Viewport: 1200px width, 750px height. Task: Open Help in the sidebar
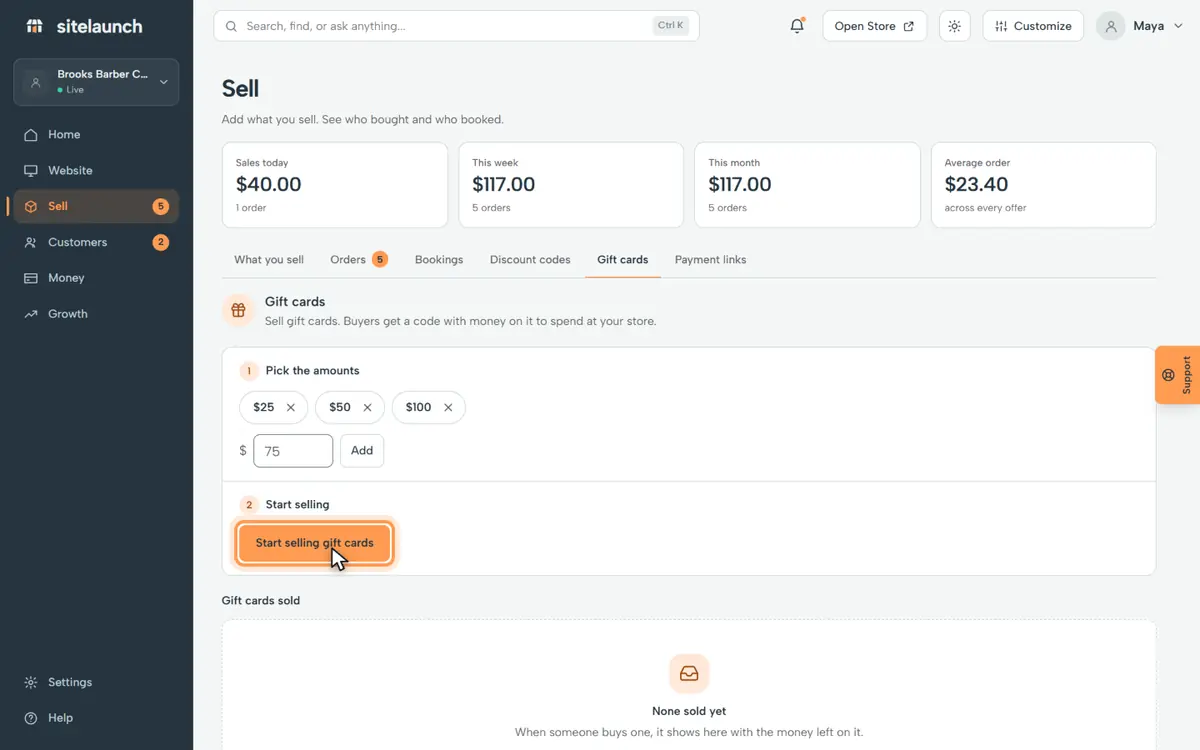[x=96, y=718]
